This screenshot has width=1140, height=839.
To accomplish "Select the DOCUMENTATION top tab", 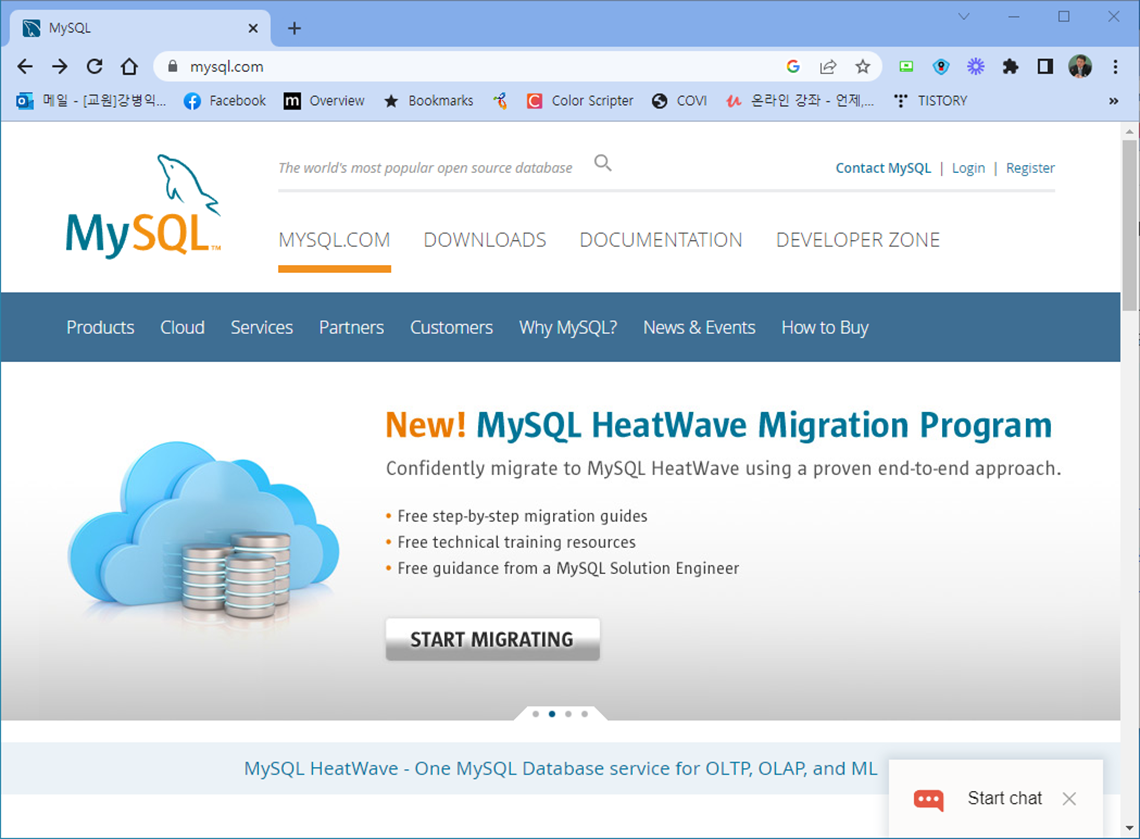I will click(x=661, y=240).
